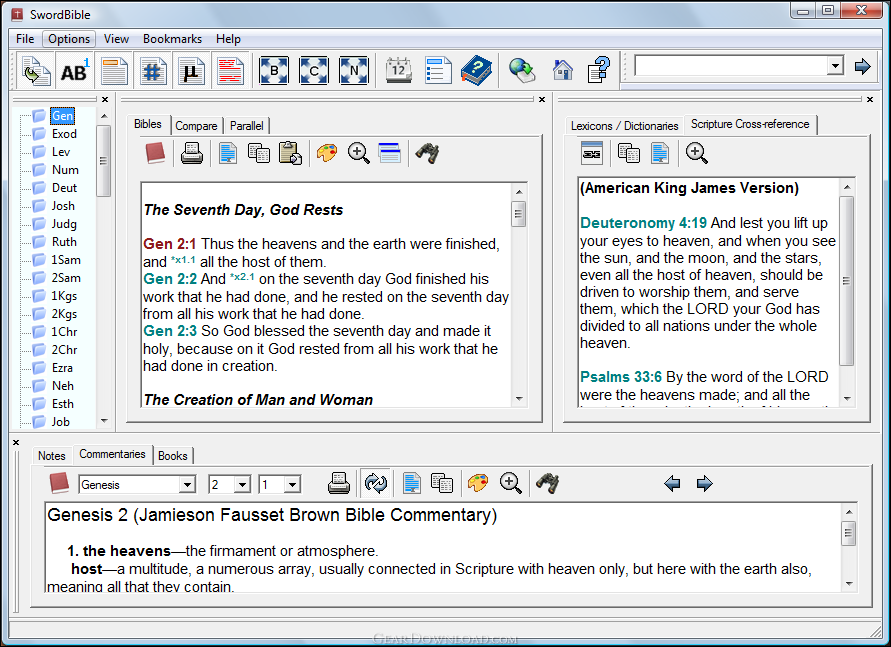Screen dimensions: 891x647
Task: Print from the Bibles pane printer icon
Action: coord(192,153)
